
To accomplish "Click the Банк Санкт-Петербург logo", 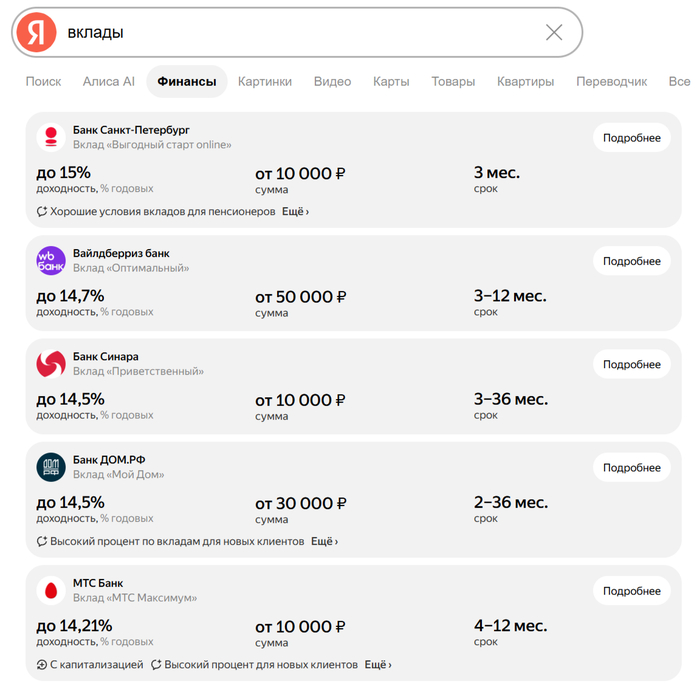I will 51,137.
